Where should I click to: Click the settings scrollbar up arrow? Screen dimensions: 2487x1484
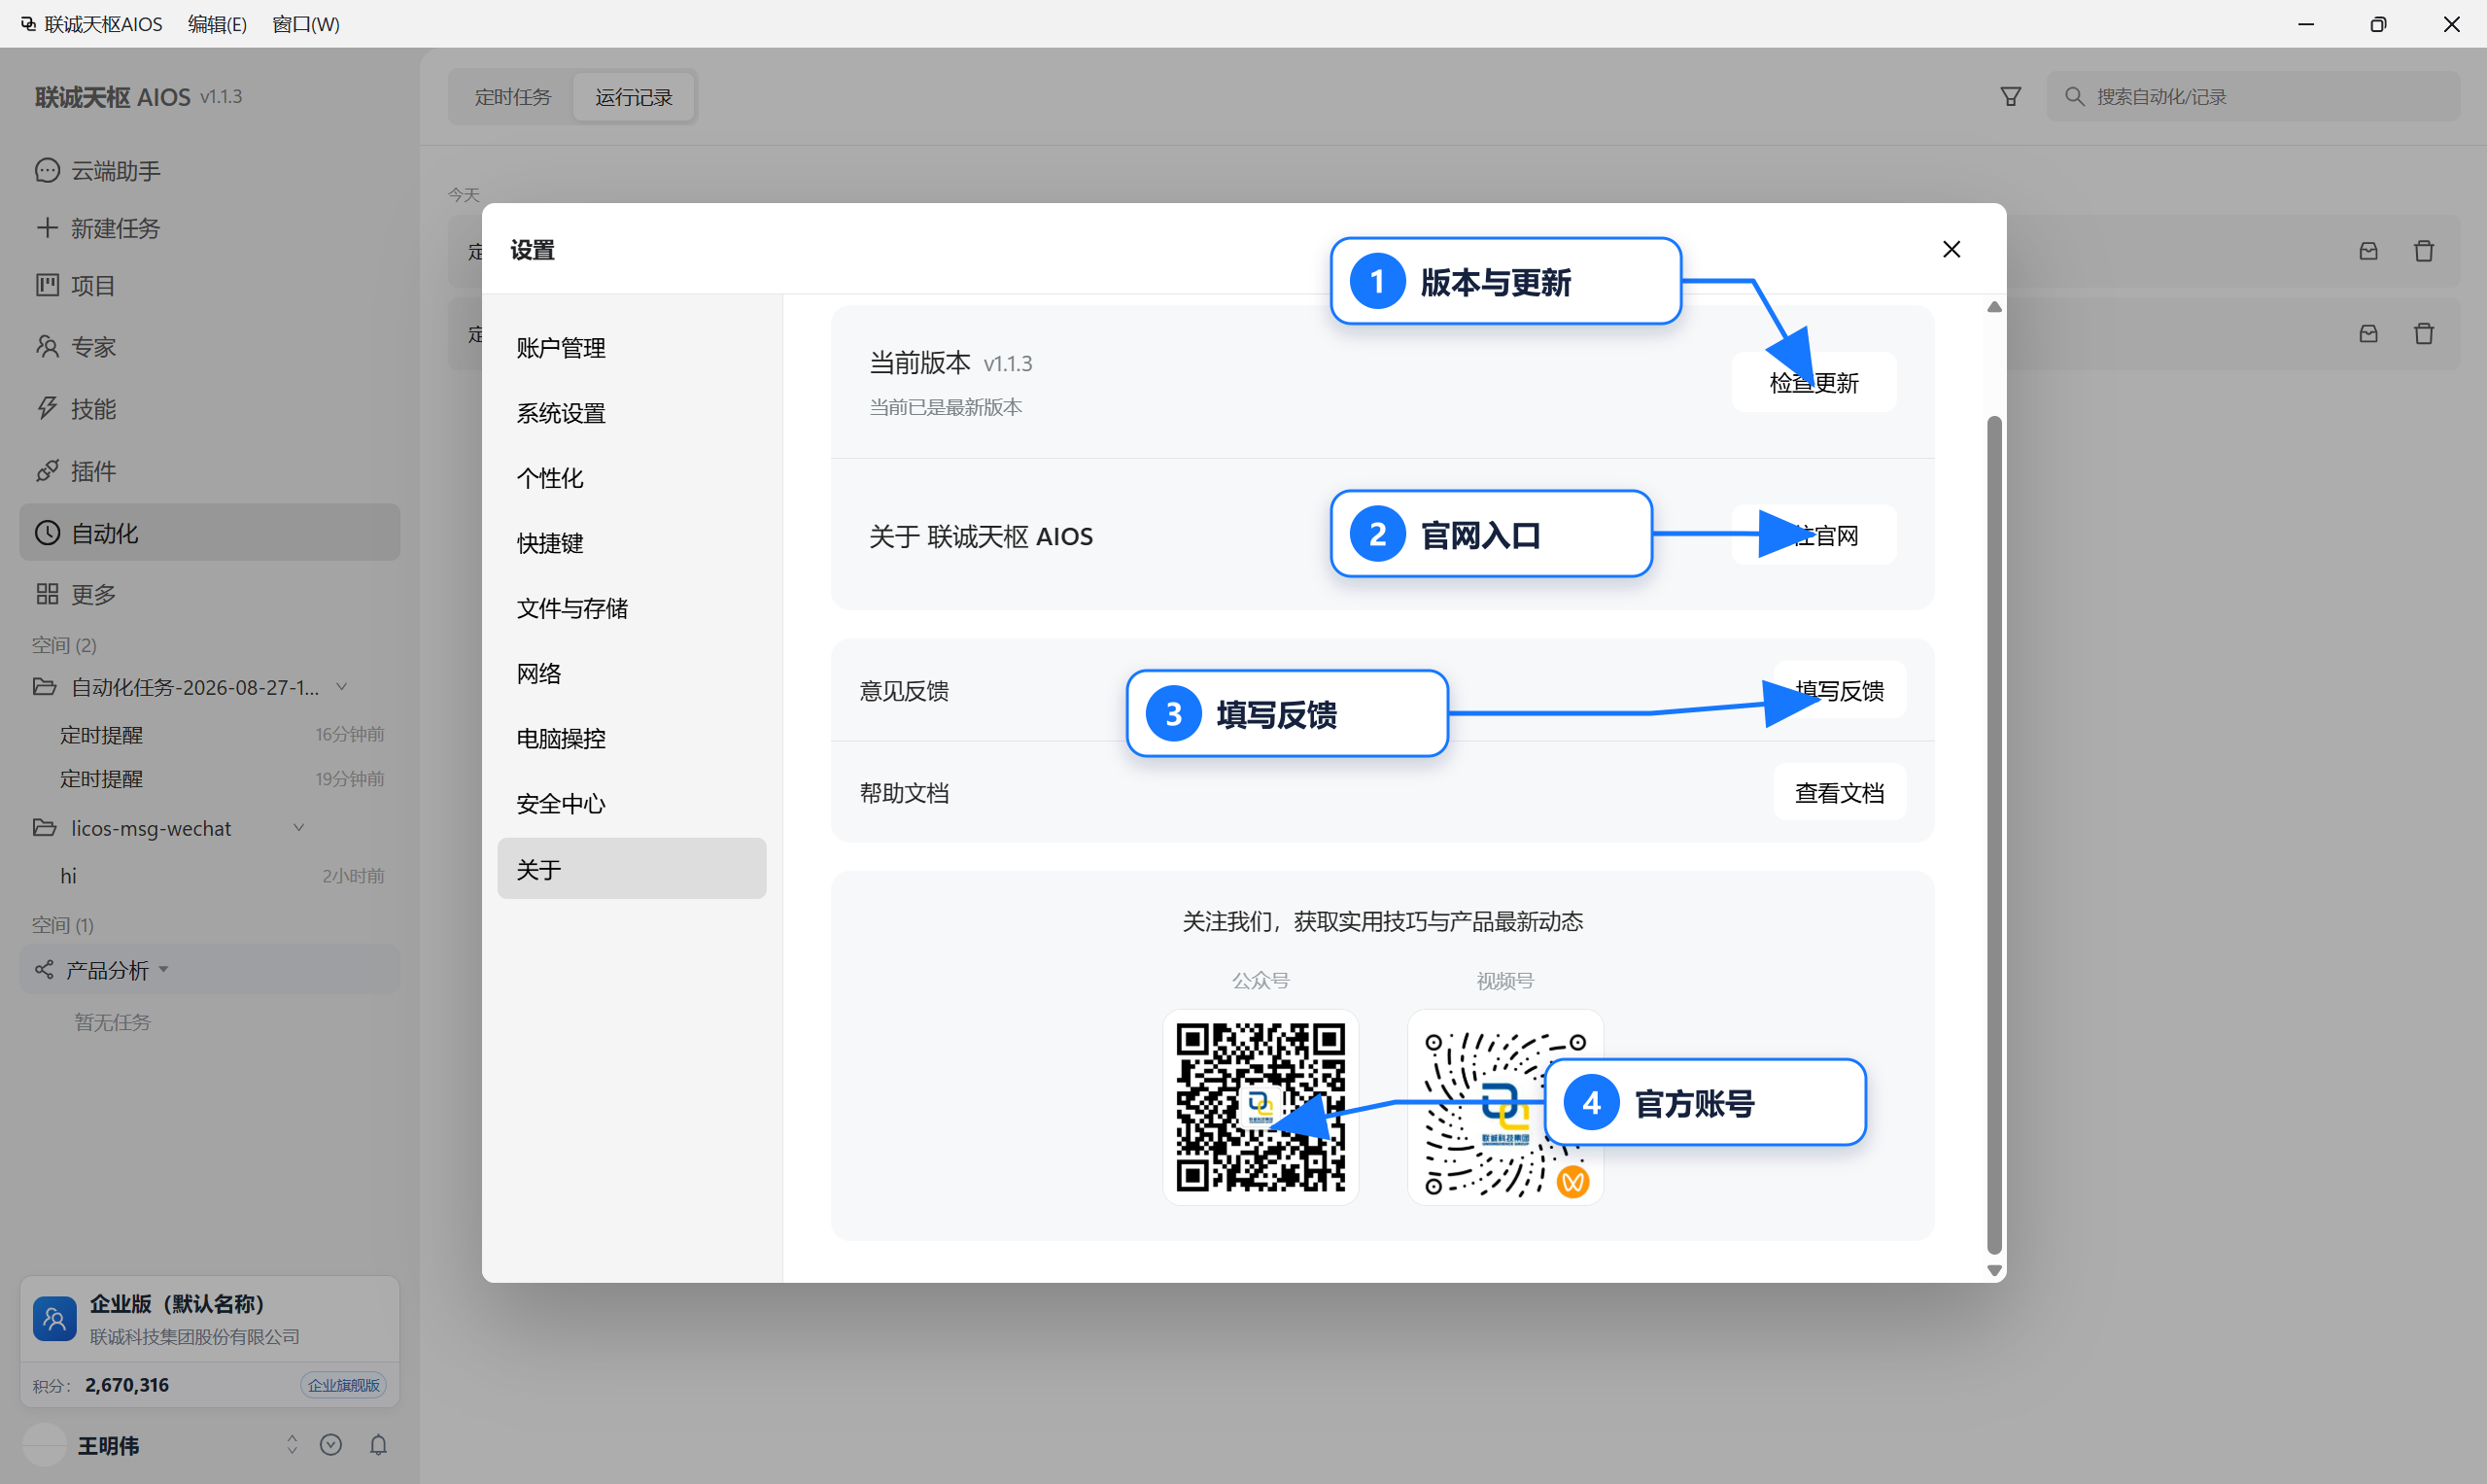coord(1994,307)
